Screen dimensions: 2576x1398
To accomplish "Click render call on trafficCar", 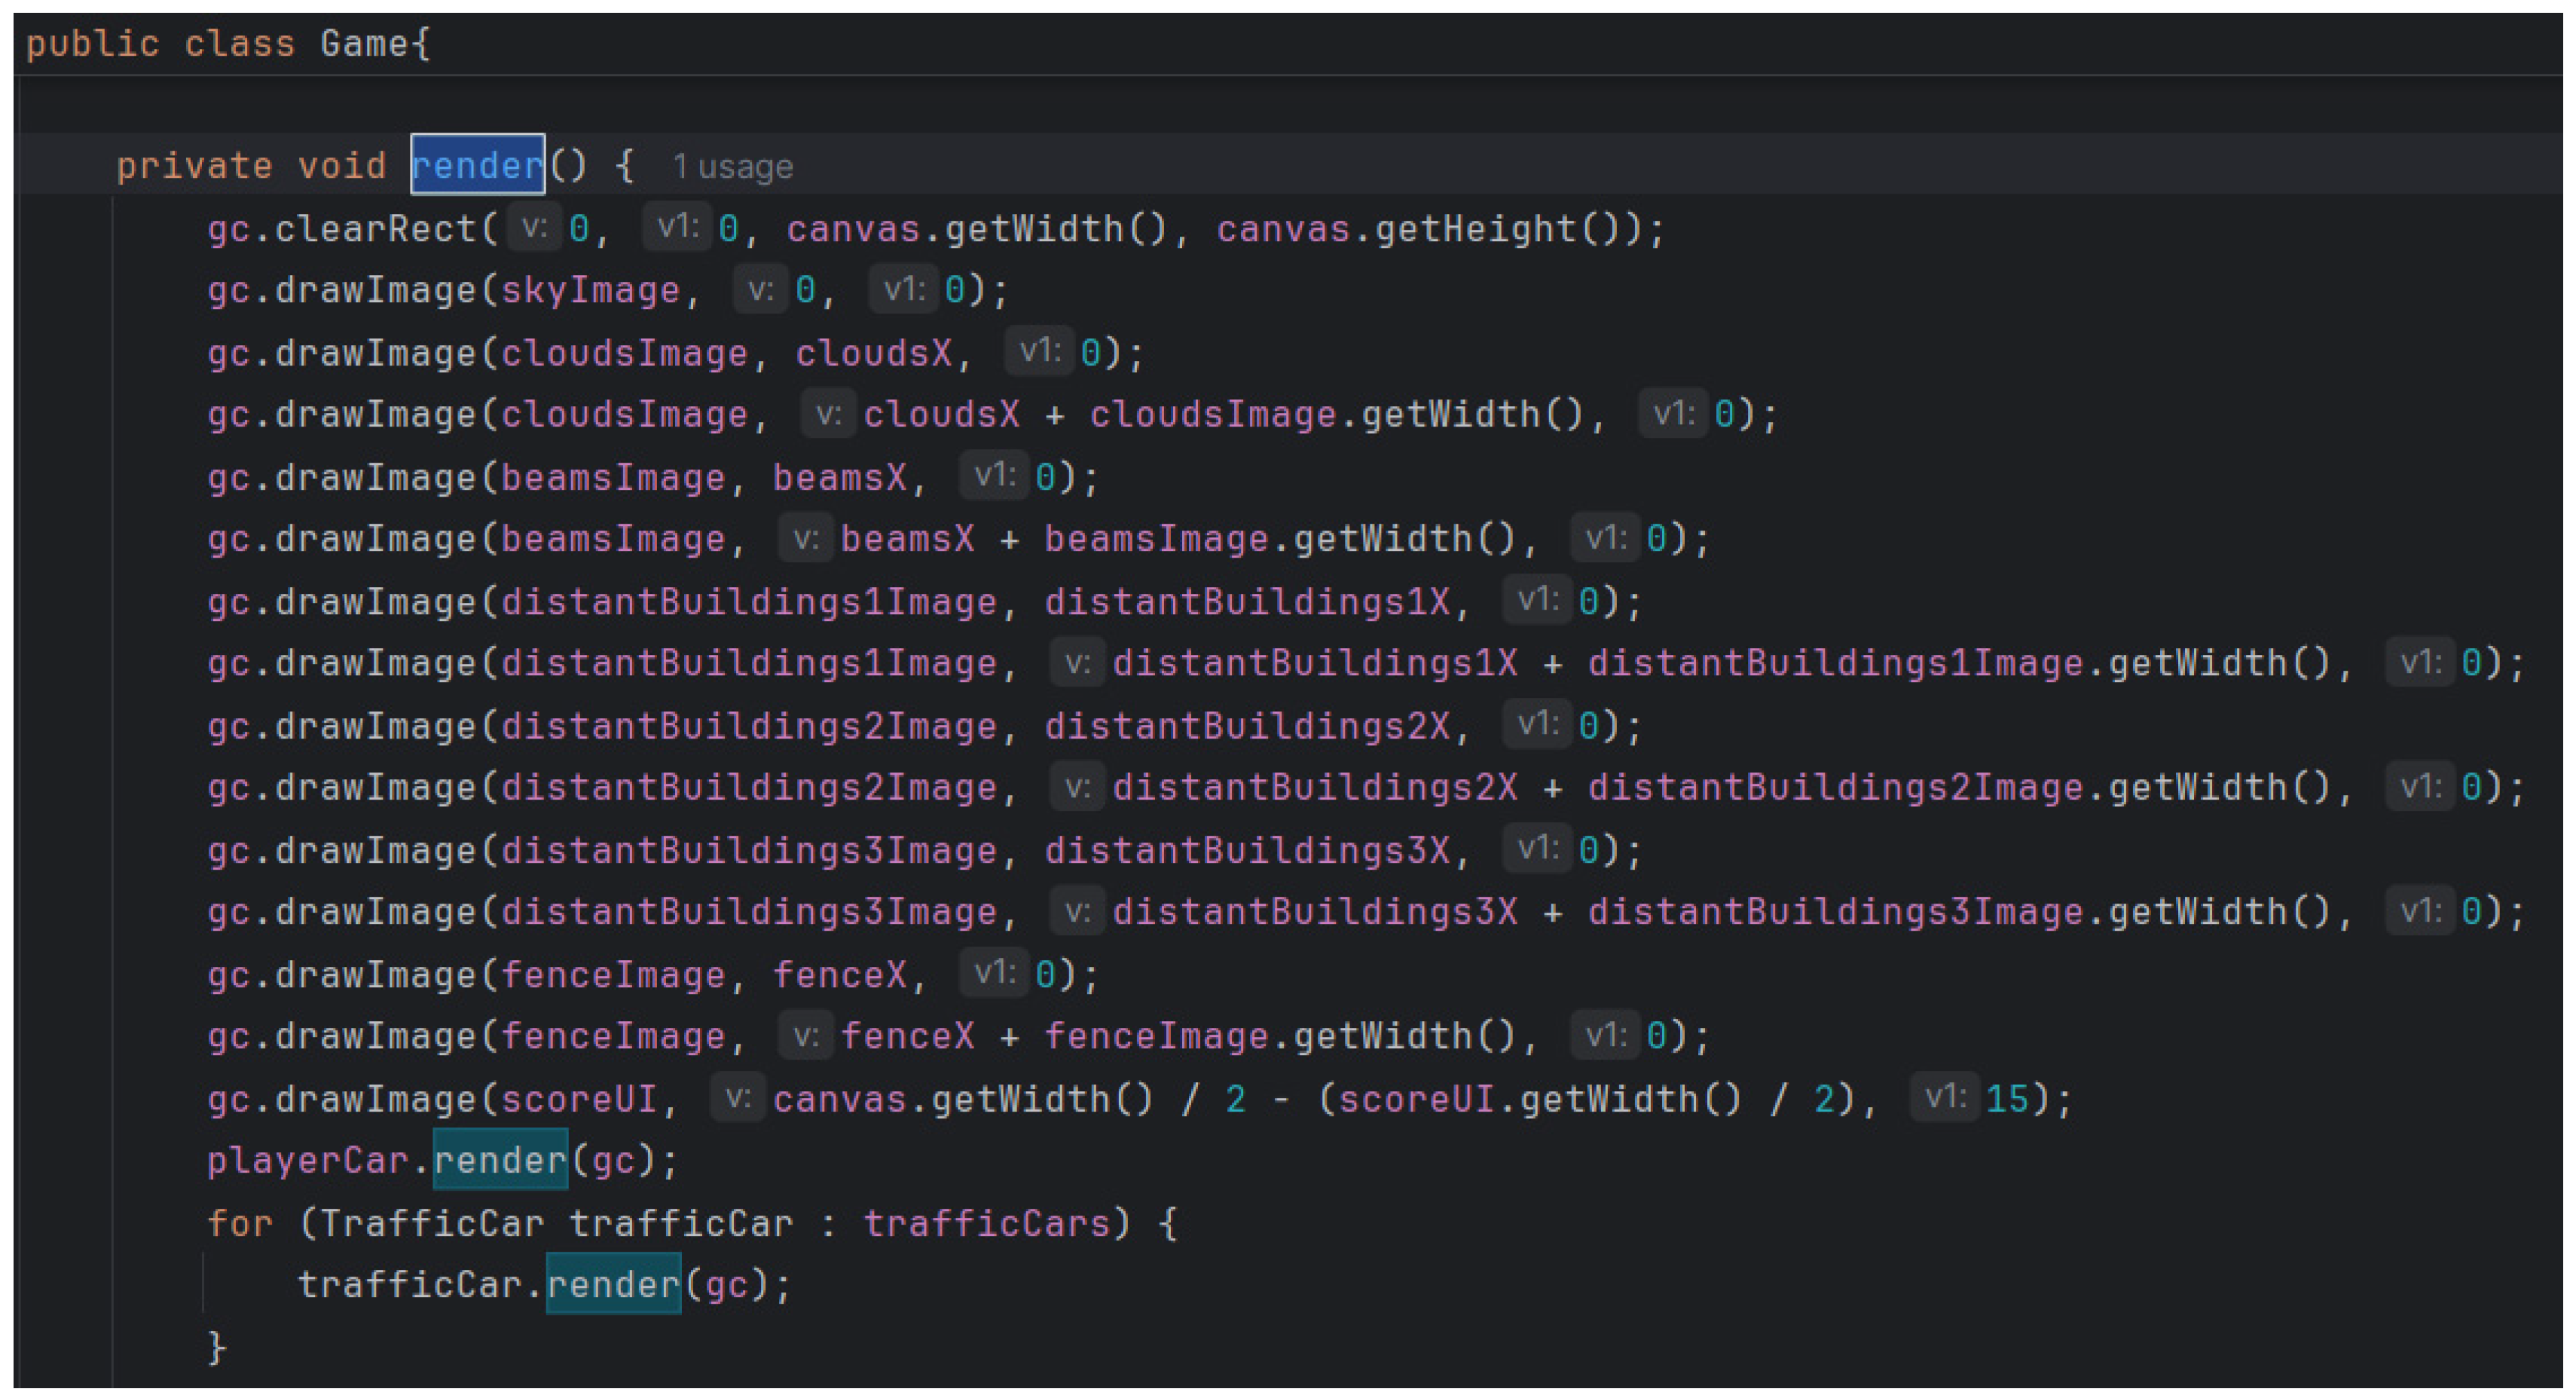I will (613, 1284).
